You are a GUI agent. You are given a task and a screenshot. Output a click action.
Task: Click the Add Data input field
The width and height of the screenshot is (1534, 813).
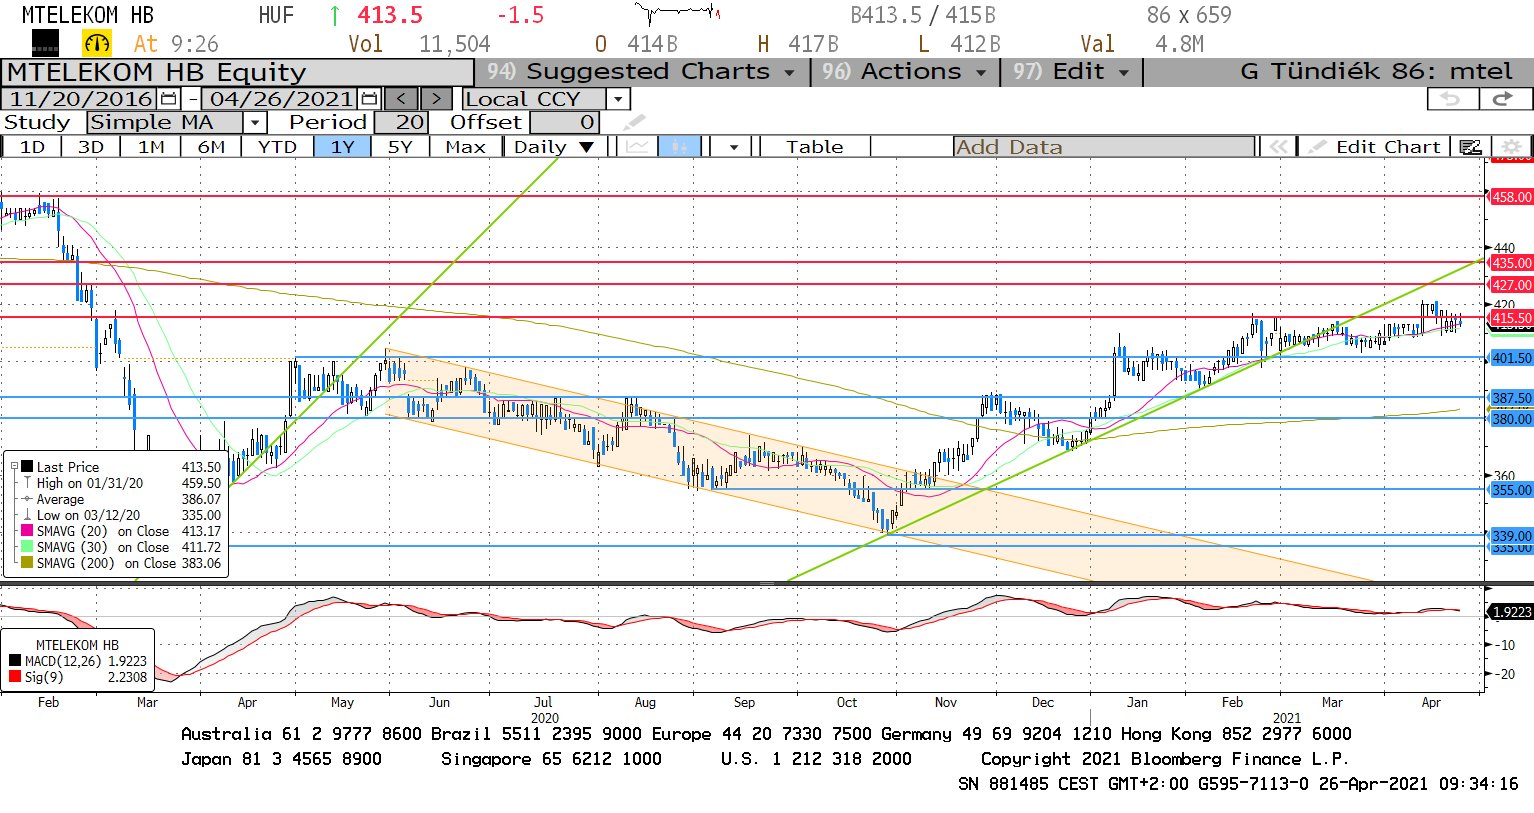tap(1104, 147)
